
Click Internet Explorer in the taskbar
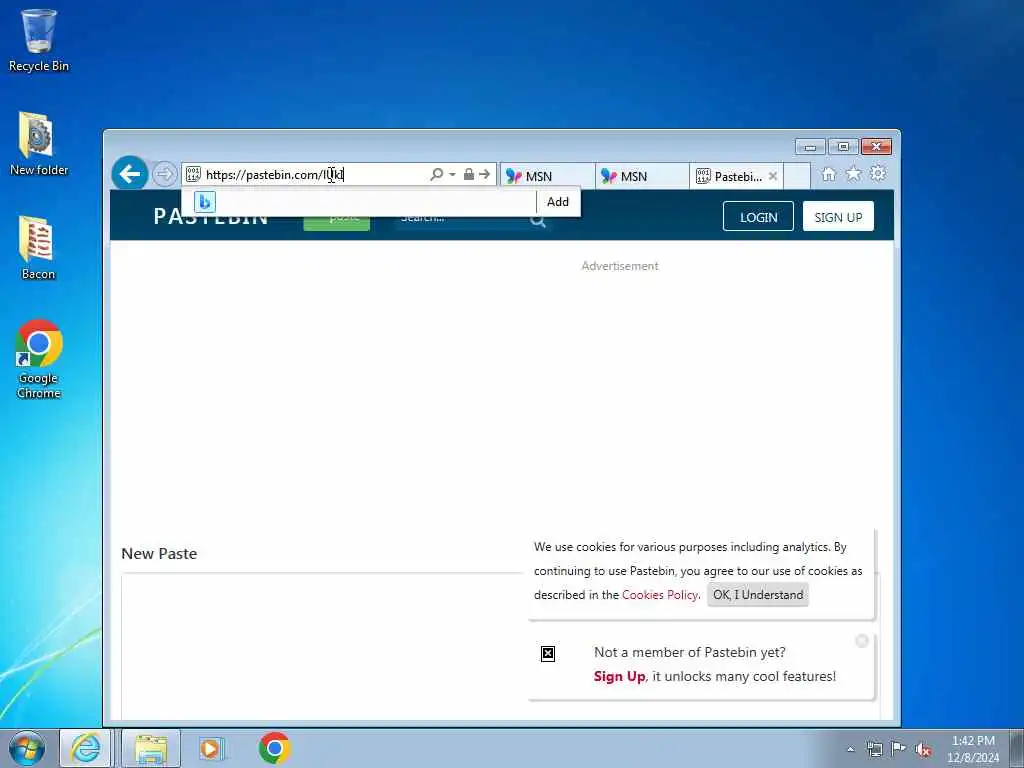tap(86, 748)
